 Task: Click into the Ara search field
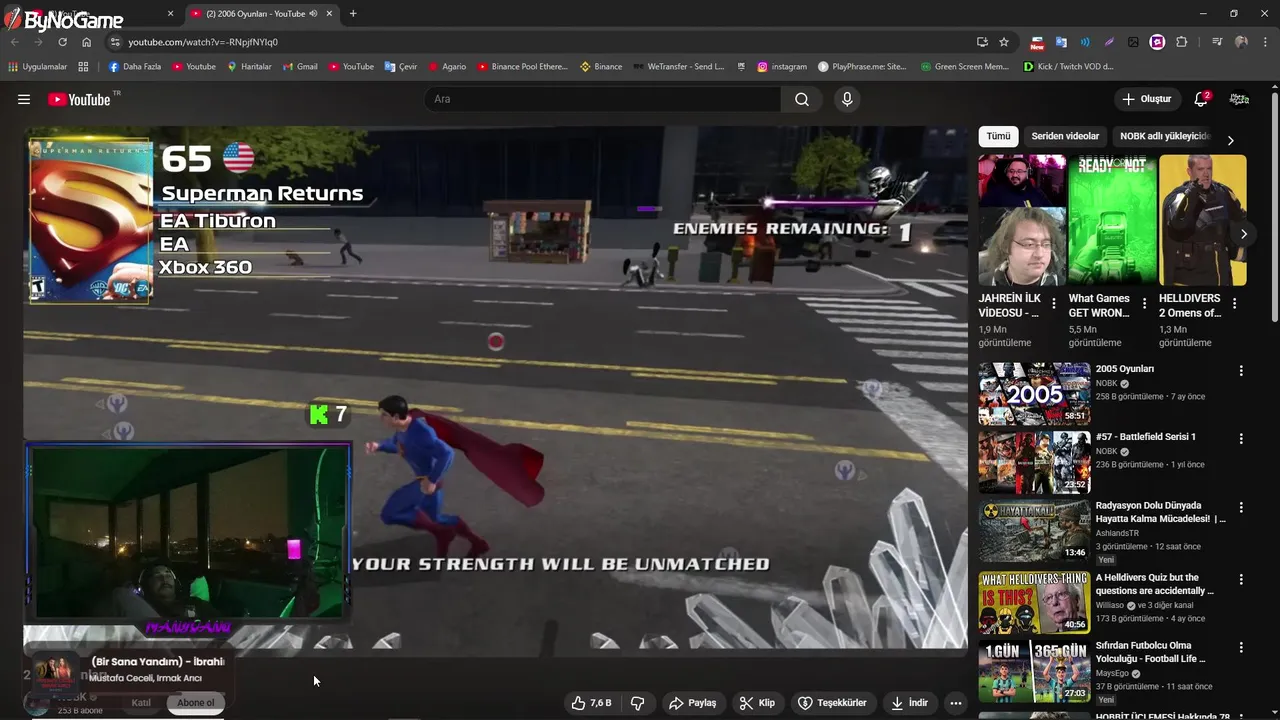pos(603,99)
